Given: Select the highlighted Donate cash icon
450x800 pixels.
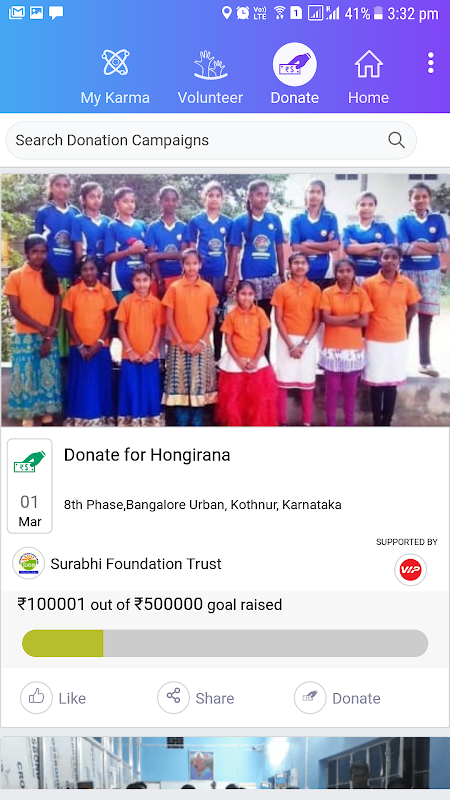Looking at the screenshot, I should pyautogui.click(x=294, y=64).
